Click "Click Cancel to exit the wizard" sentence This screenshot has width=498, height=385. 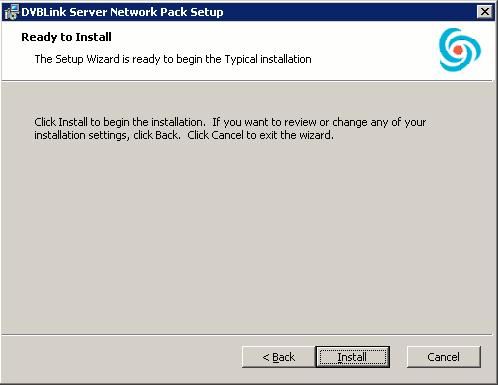point(260,135)
